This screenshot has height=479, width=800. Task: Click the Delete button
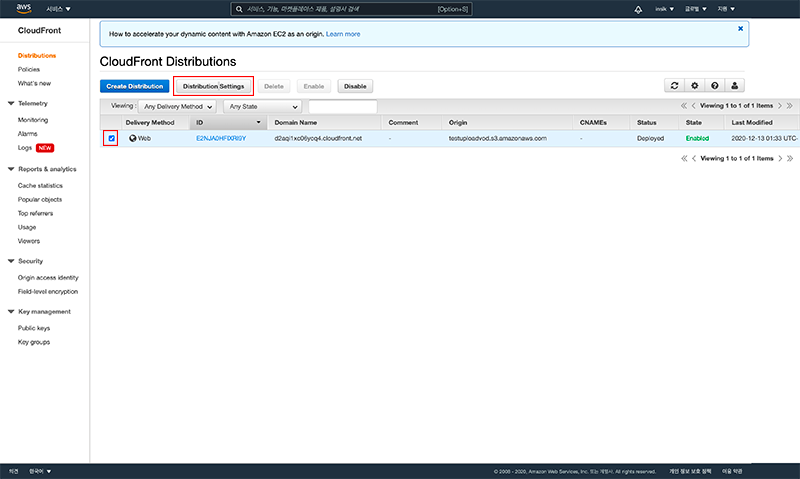pyautogui.click(x=274, y=86)
